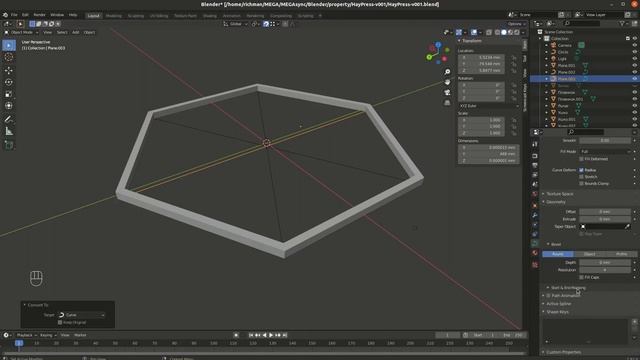Click the eyedropper next to Taper Object

tap(627, 227)
